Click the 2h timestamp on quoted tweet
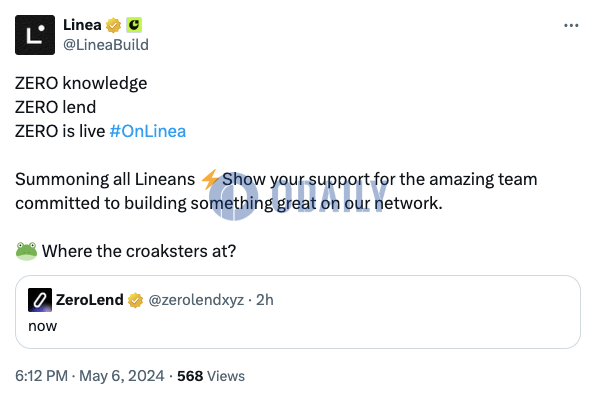This screenshot has height=394, width=597. point(265,300)
